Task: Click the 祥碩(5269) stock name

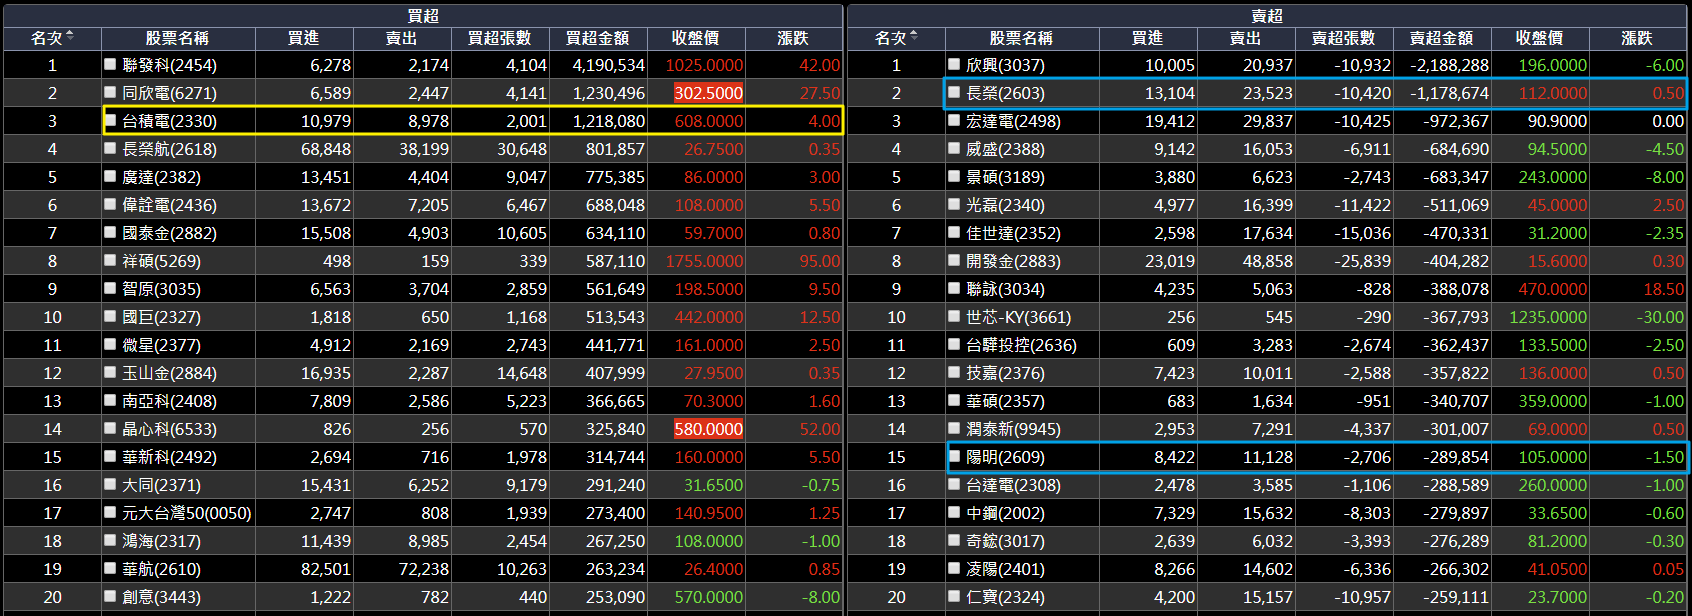Action: click(x=161, y=261)
